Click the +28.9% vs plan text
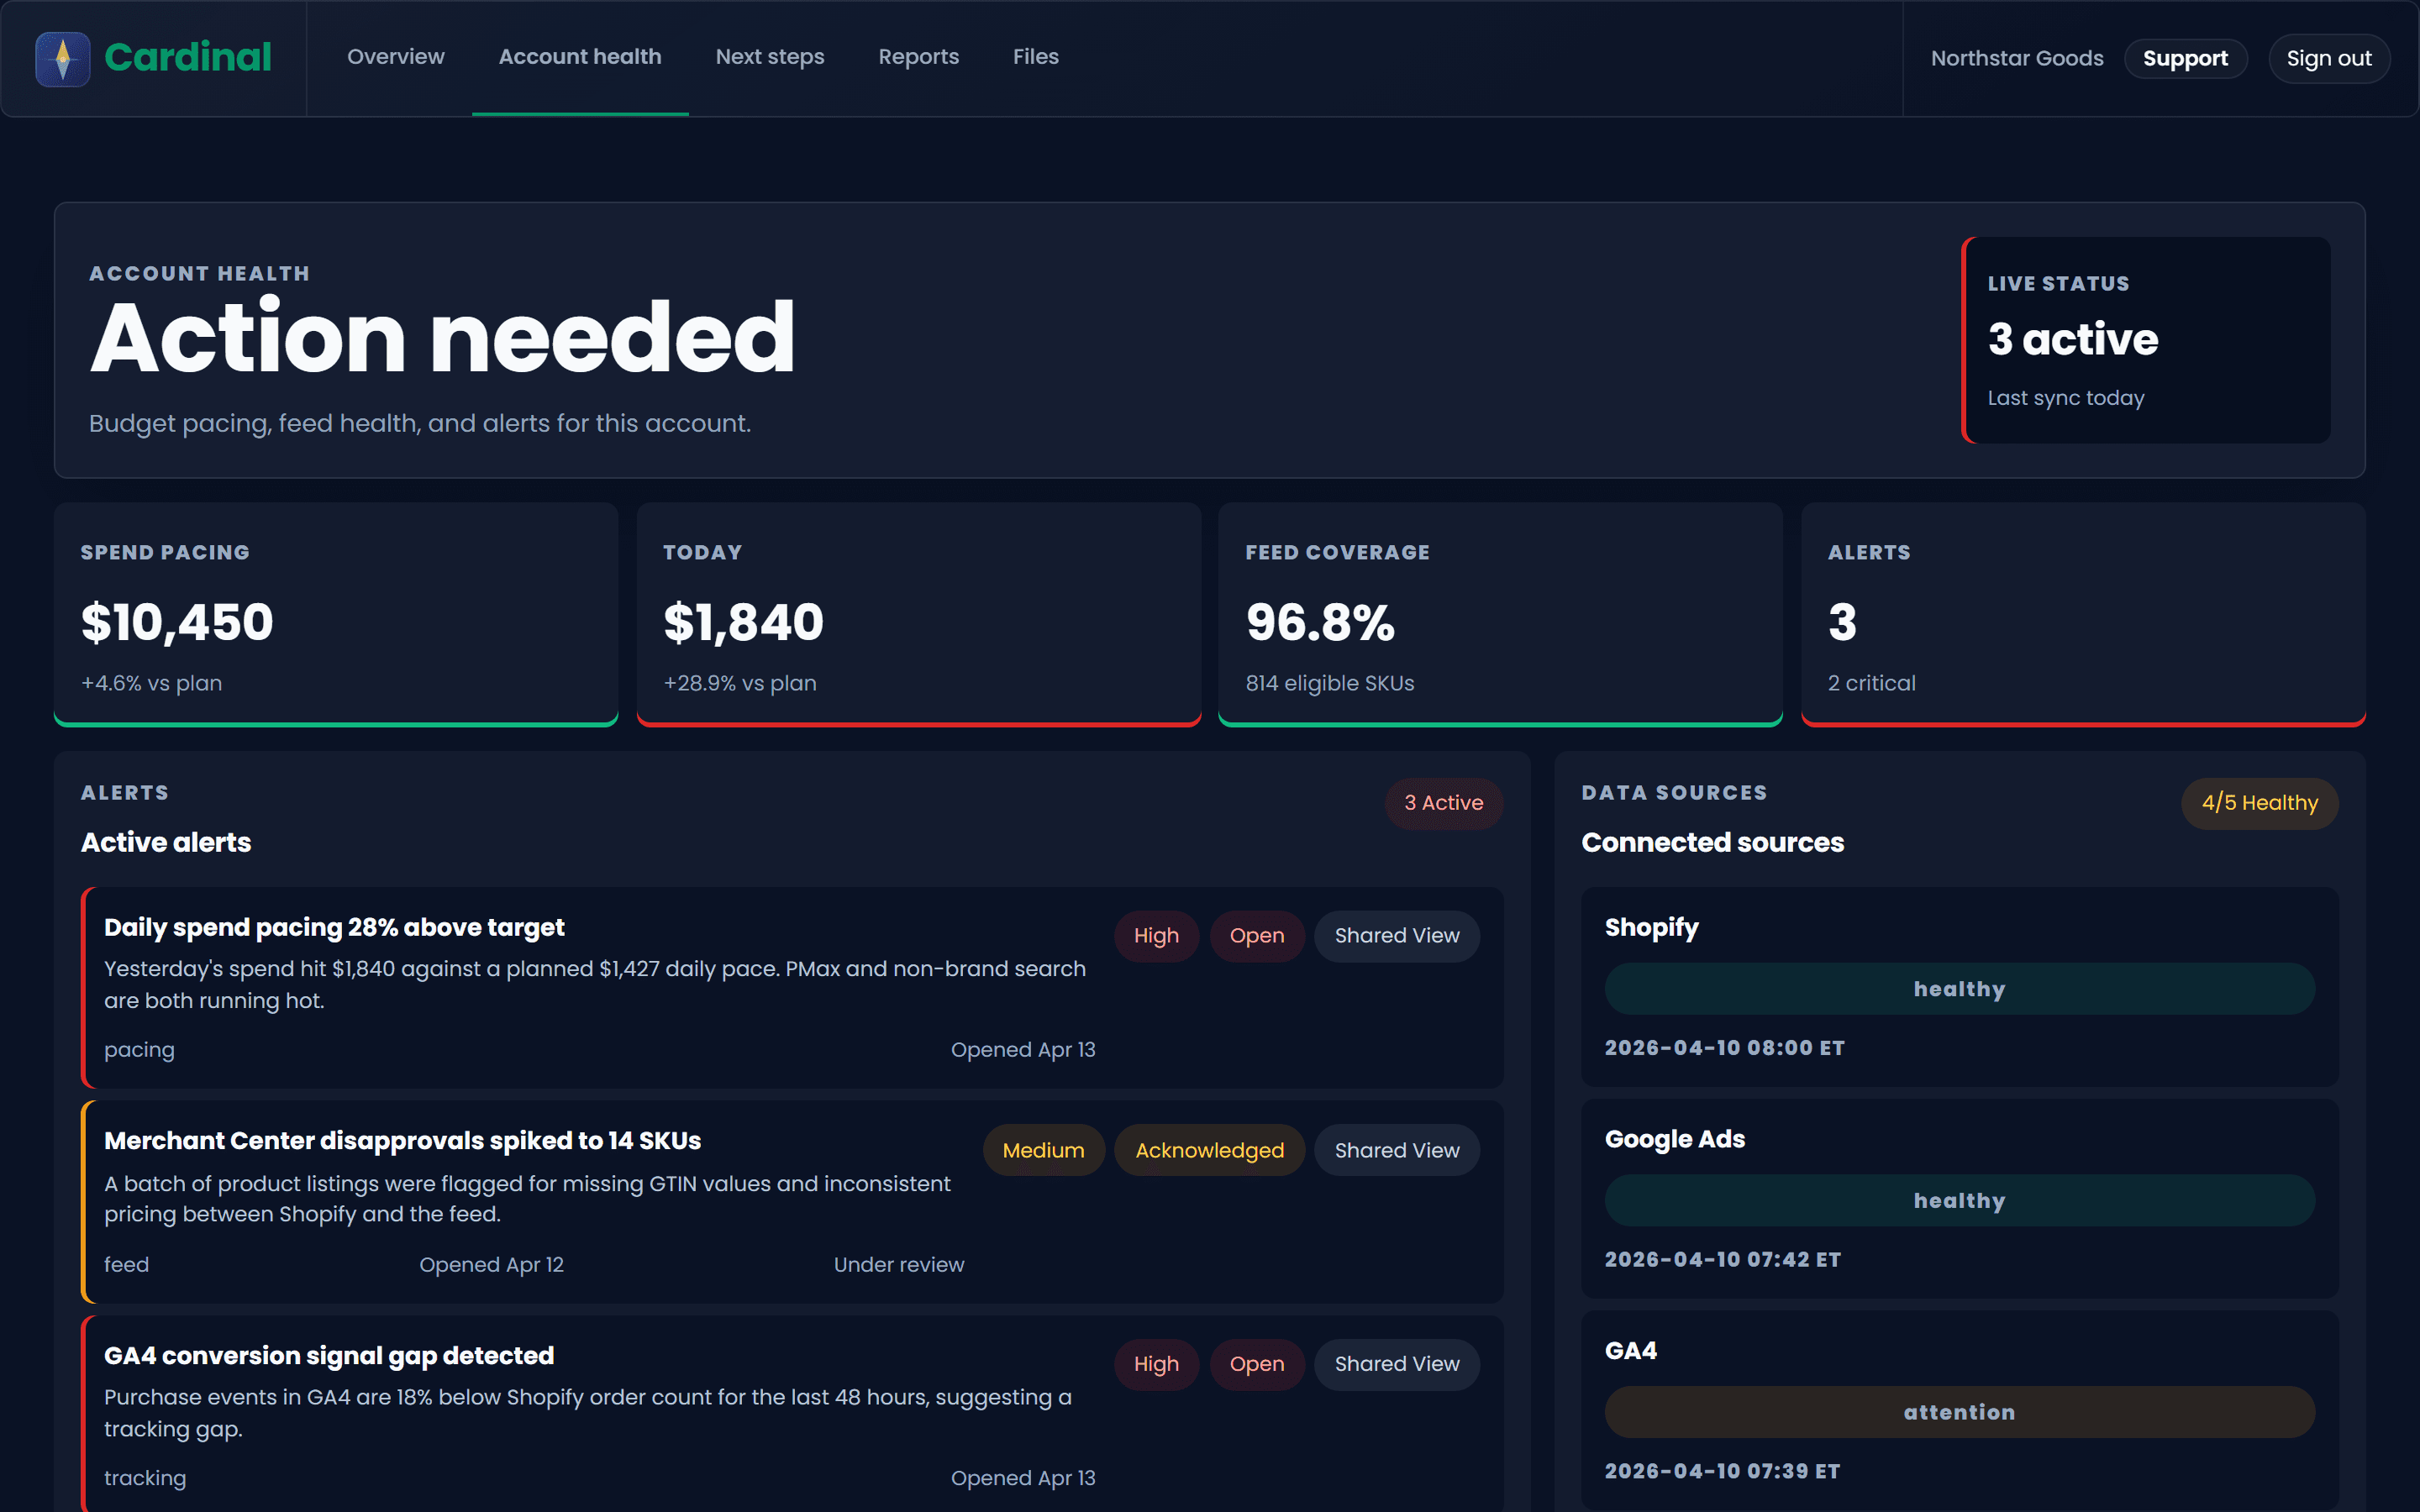2420x1512 pixels. [740, 683]
